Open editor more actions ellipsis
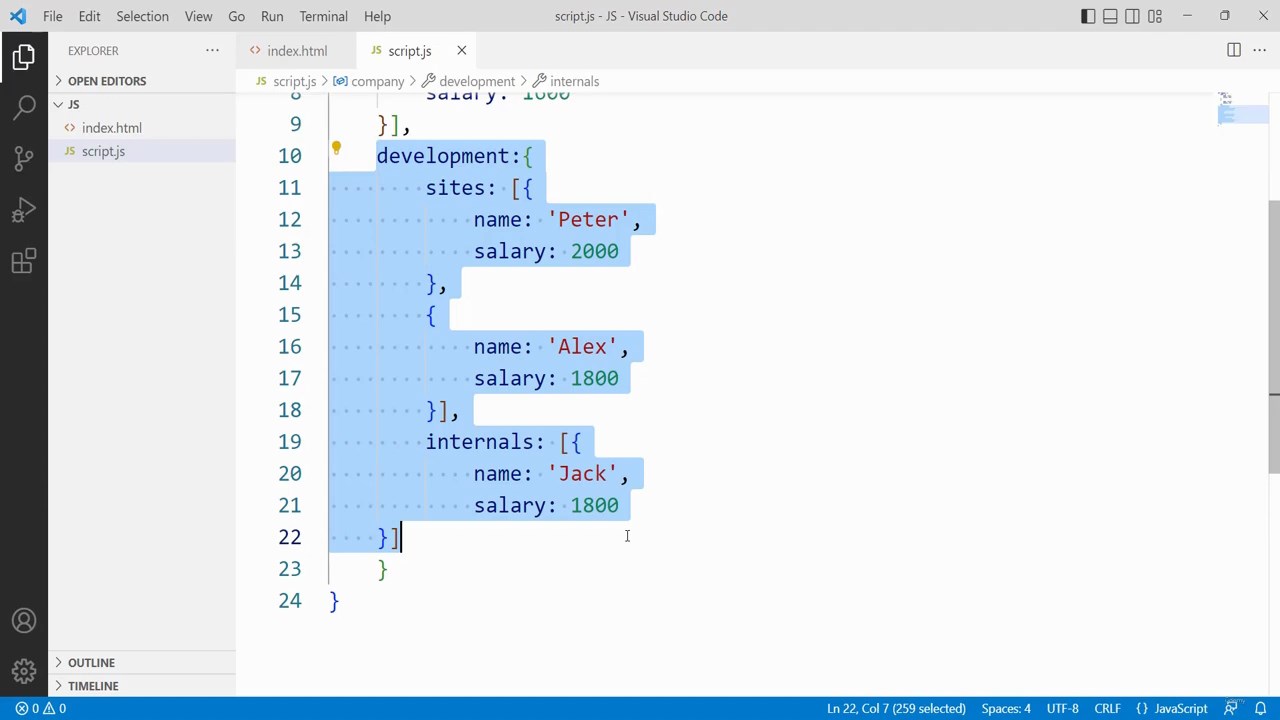 [1260, 50]
